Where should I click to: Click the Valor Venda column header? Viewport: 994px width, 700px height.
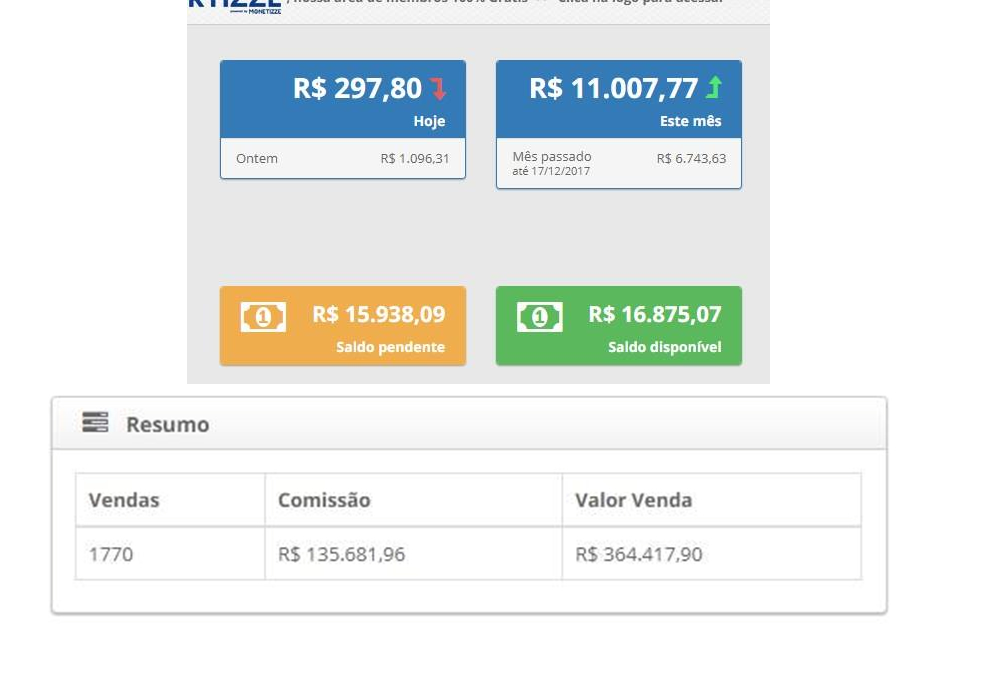[x=711, y=500]
